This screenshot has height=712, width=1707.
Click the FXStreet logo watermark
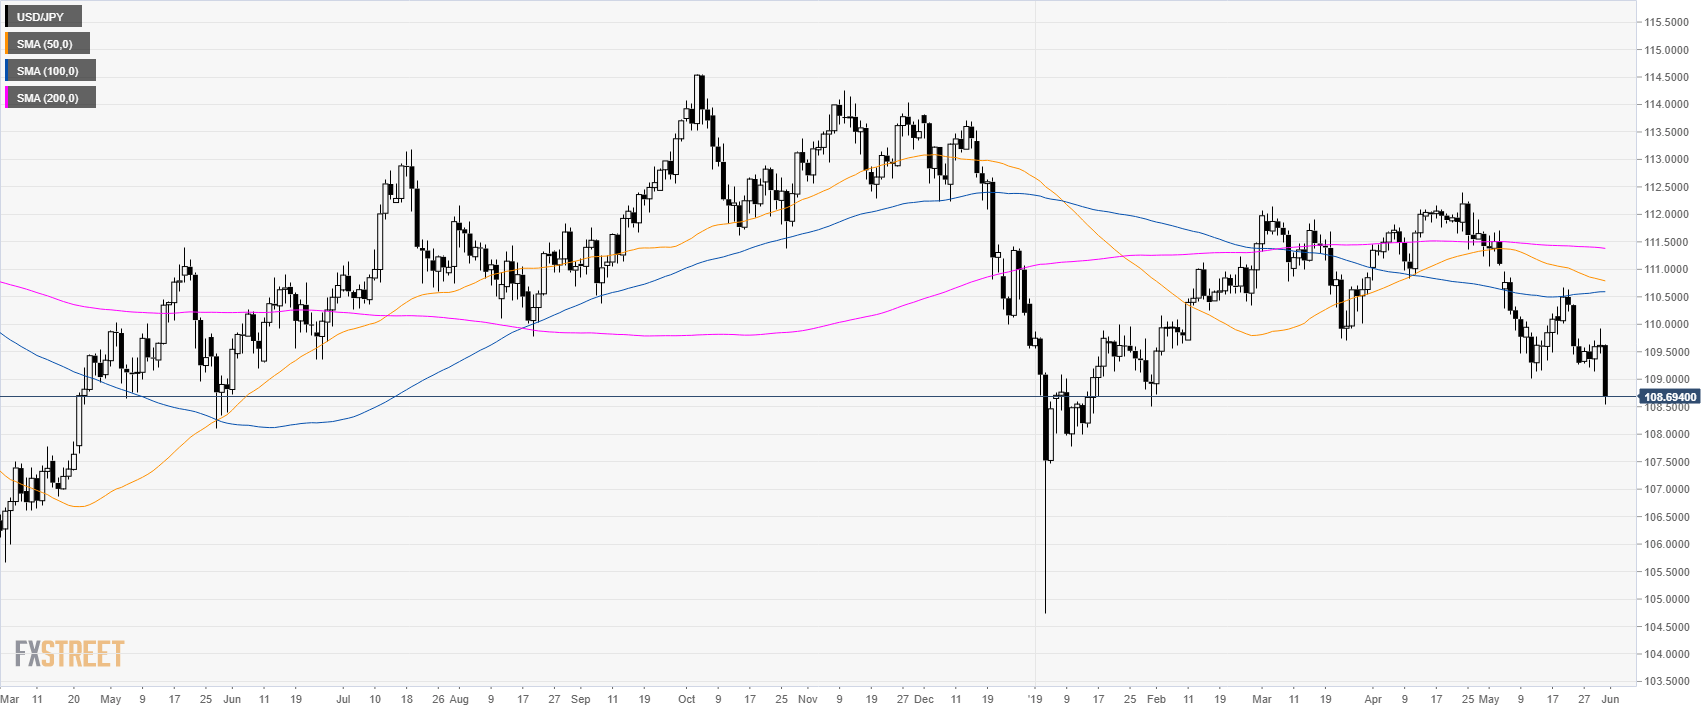click(69, 654)
